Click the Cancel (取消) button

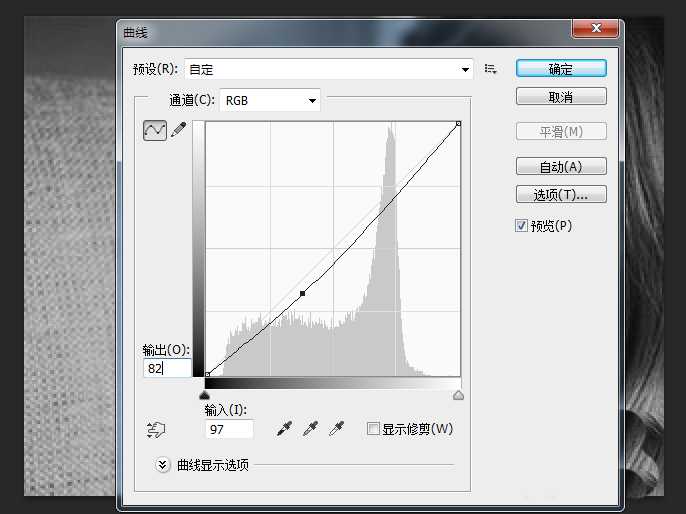561,97
